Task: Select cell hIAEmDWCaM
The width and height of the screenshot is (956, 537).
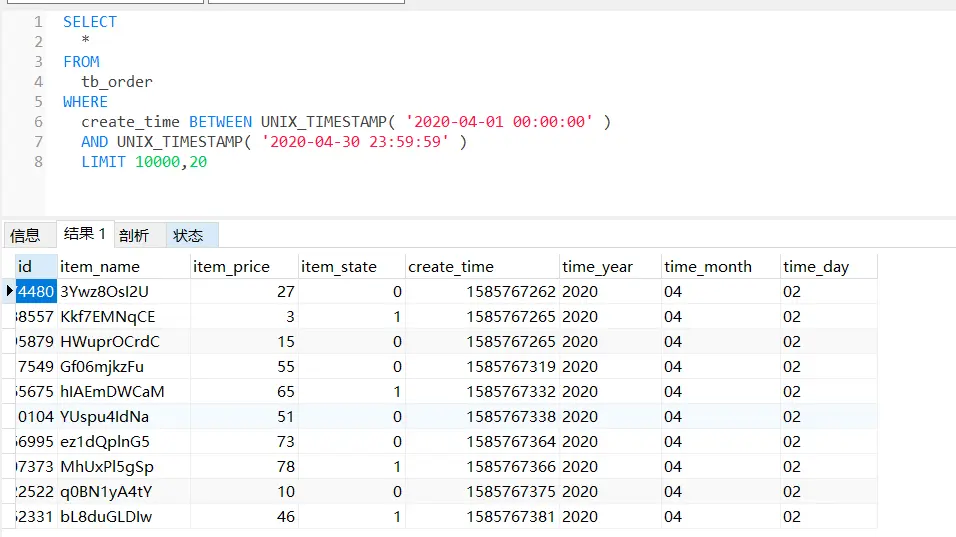Action: click(x=124, y=392)
